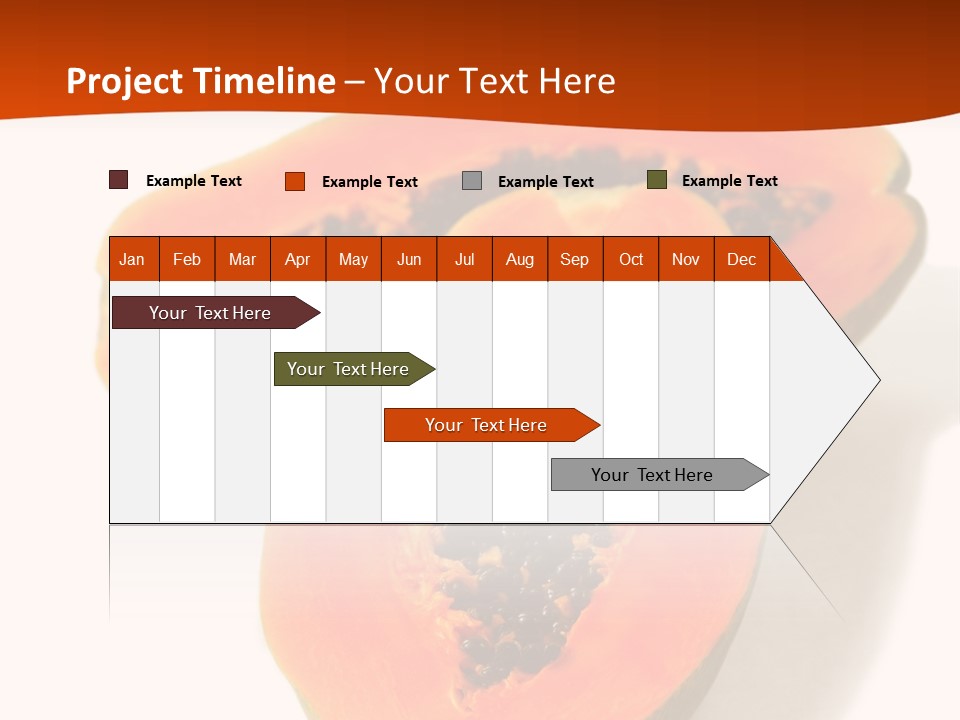This screenshot has width=960, height=720.
Task: Select the Jan month header cell
Action: tap(132, 260)
